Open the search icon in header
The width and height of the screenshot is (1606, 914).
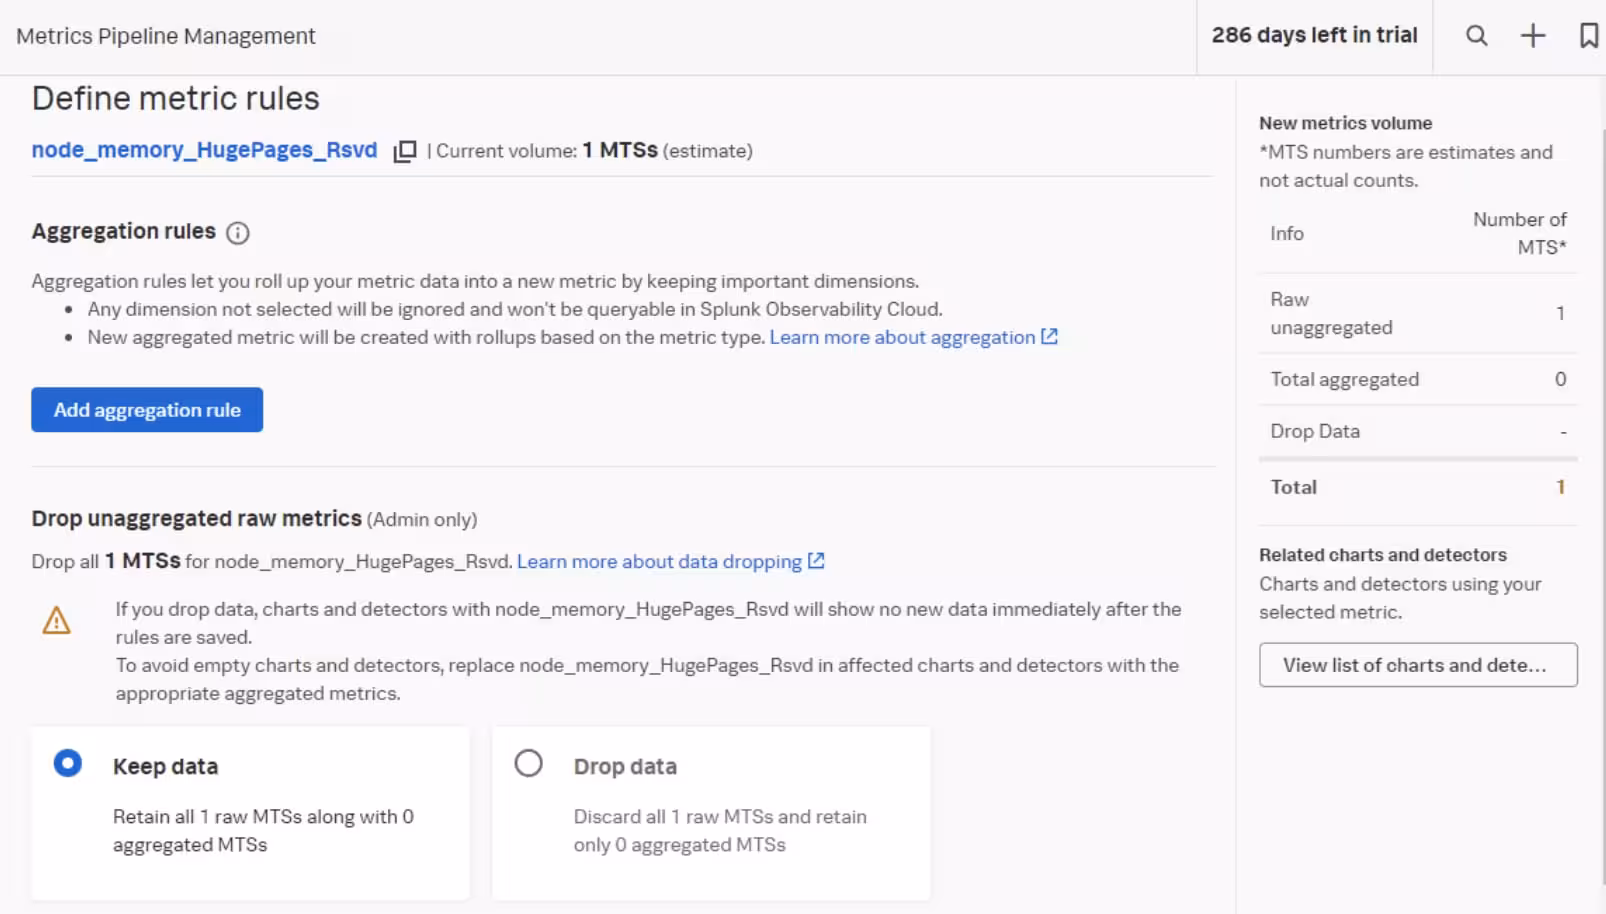[1476, 36]
